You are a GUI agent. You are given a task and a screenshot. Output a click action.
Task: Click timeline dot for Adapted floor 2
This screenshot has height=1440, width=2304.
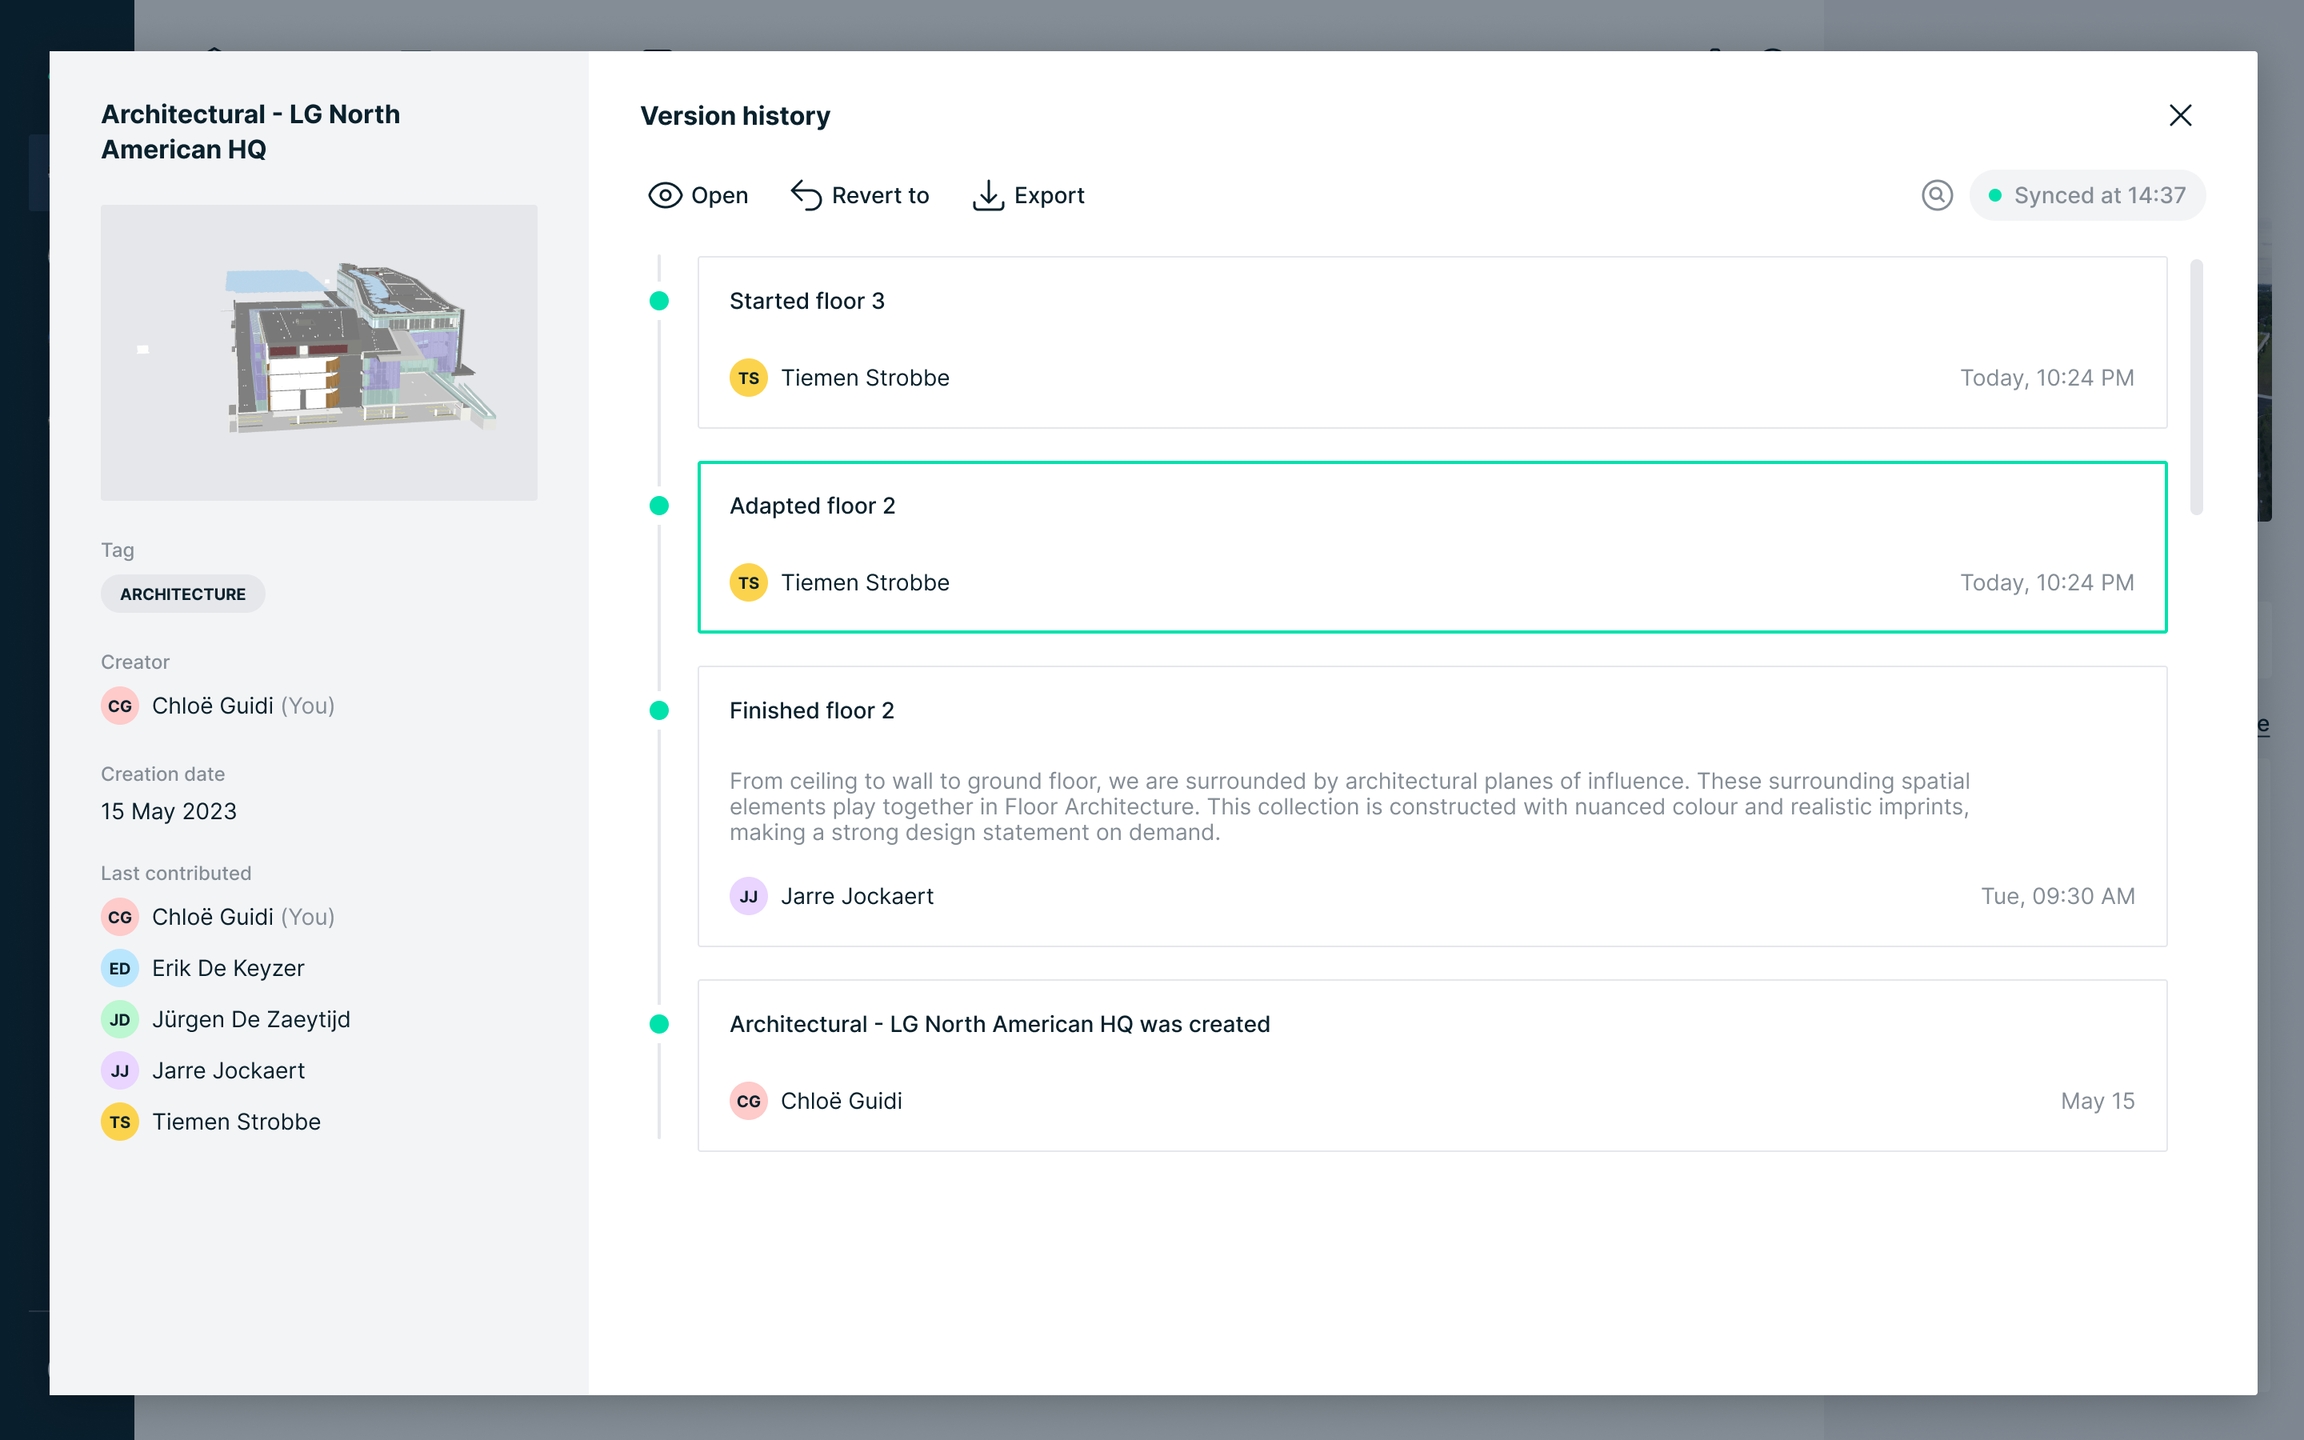(659, 506)
